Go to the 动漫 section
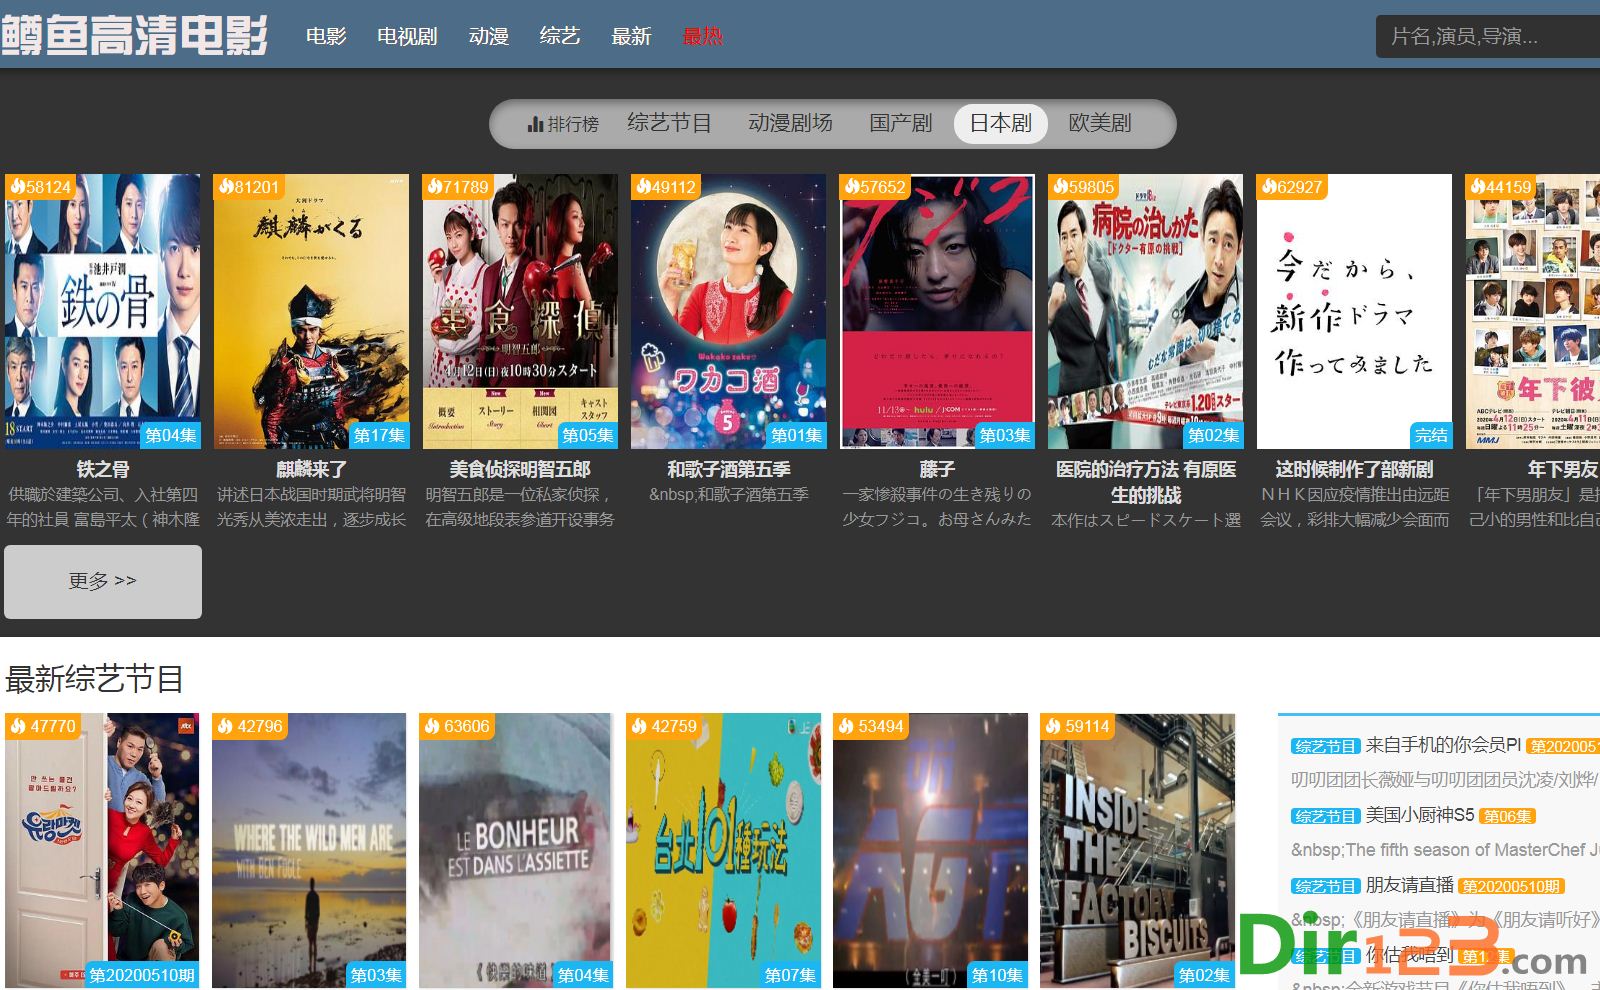 tap(489, 36)
